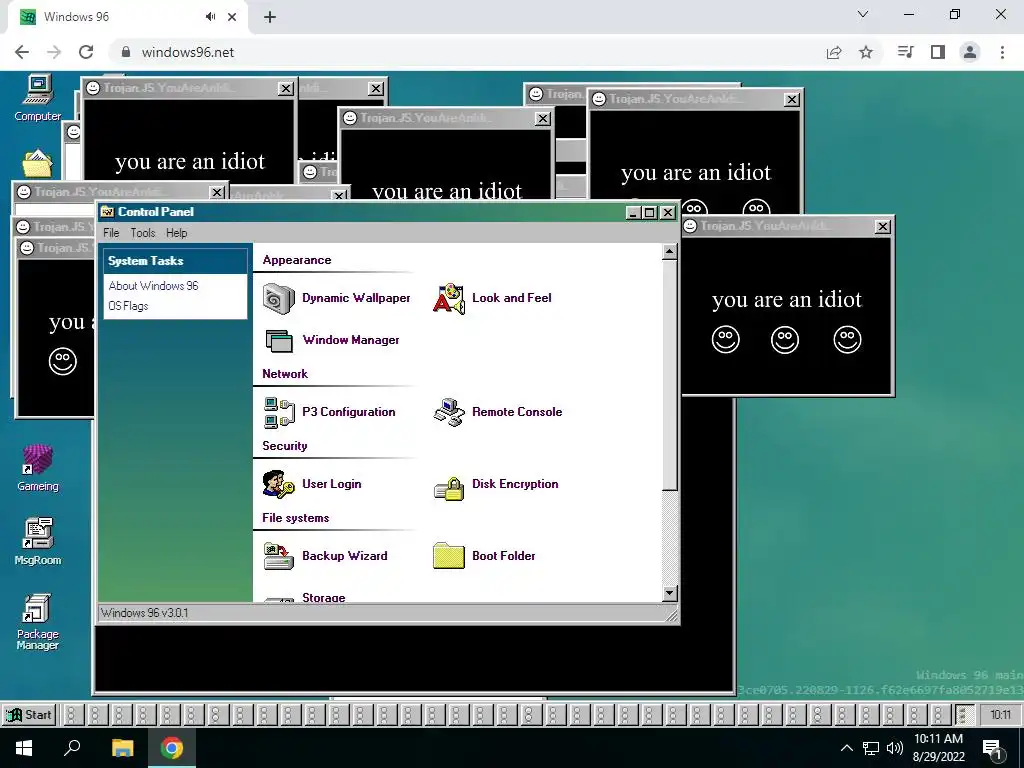Share this page via share icon
Image resolution: width=1024 pixels, height=768 pixels.
pos(834,52)
